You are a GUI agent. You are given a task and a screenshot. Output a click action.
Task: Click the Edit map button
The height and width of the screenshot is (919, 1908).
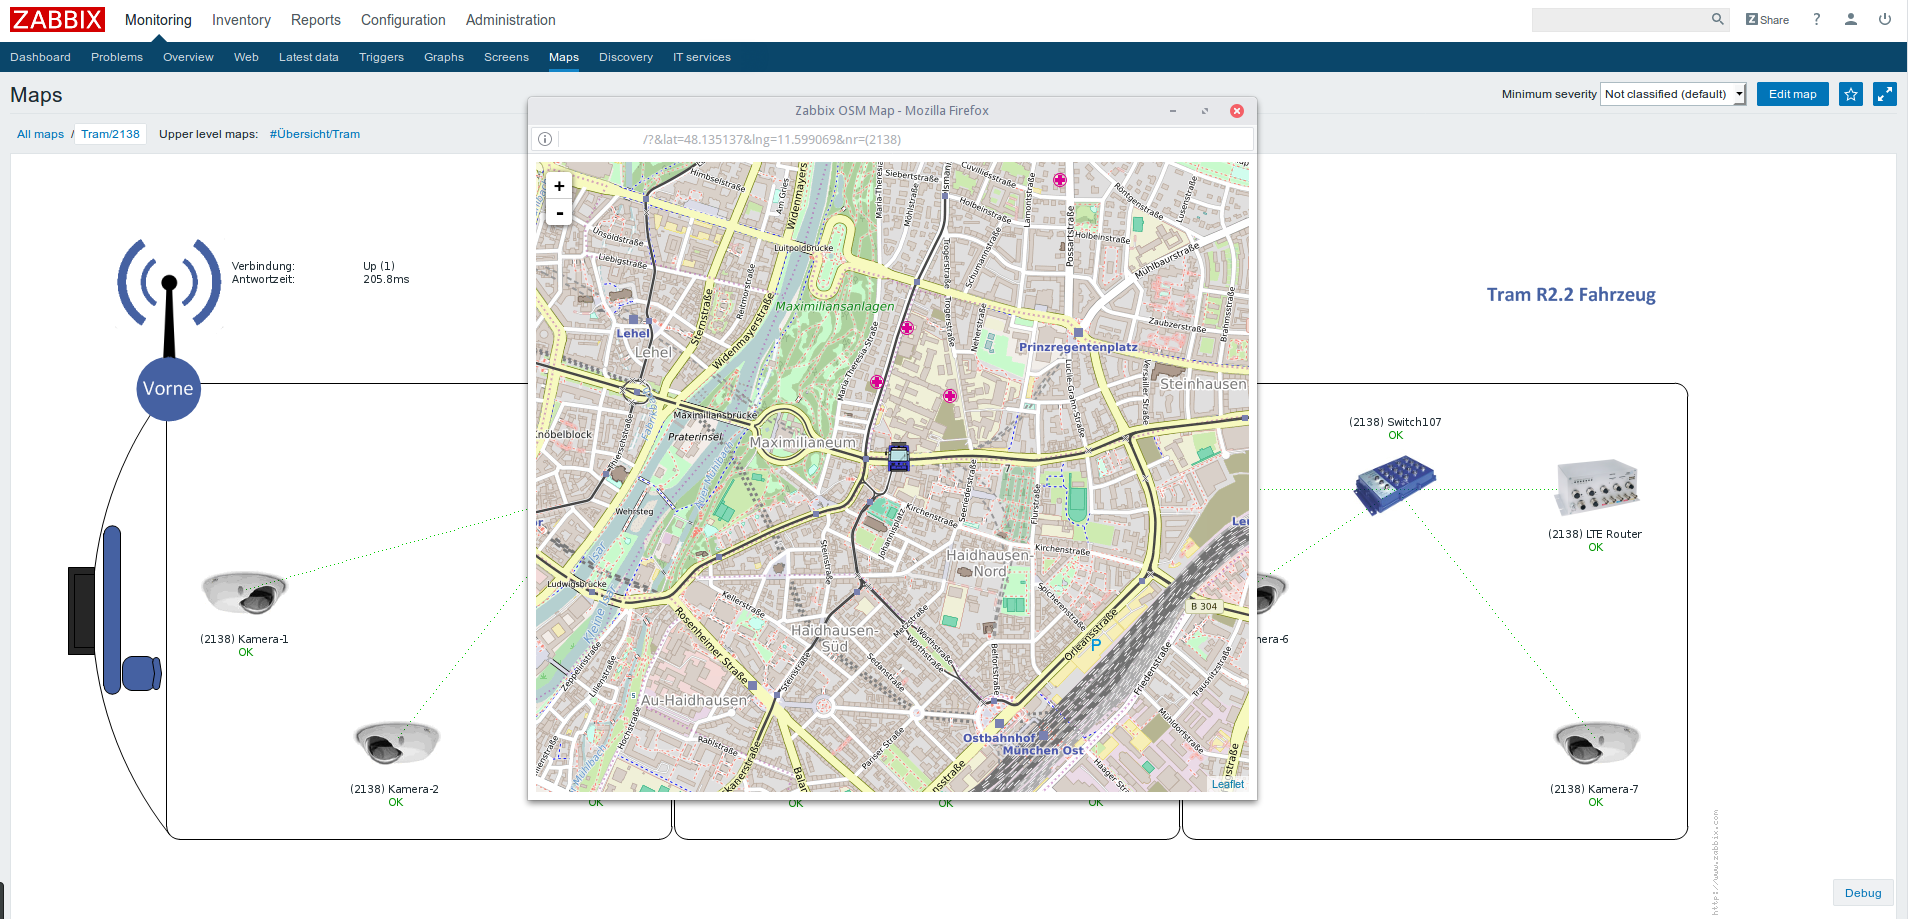pyautogui.click(x=1792, y=94)
